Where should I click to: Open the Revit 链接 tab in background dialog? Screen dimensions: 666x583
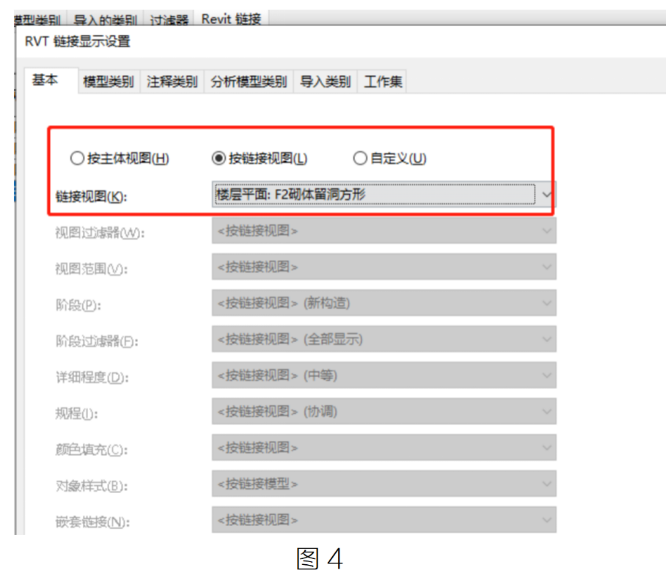coord(231,19)
